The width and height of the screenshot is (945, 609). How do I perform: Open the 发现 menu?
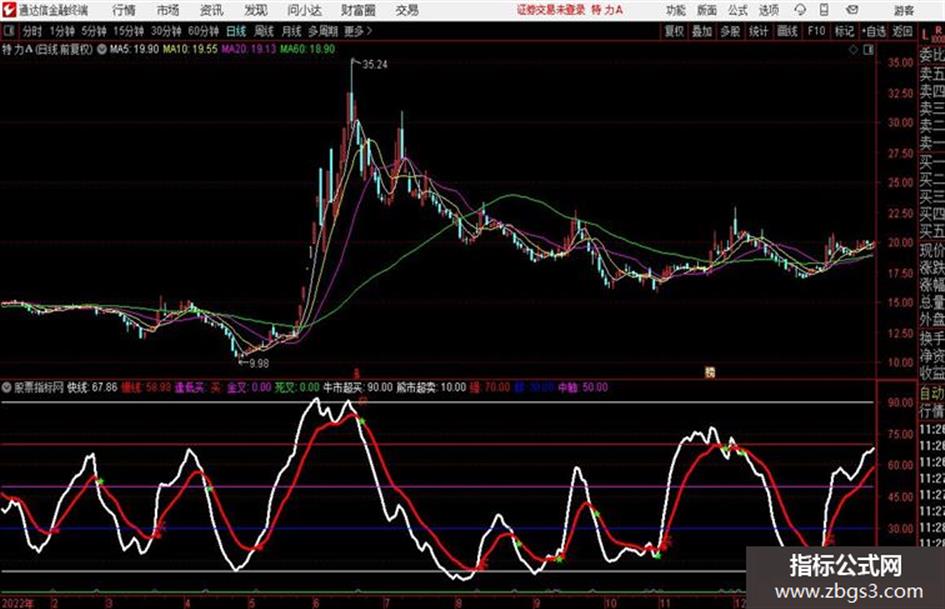(x=256, y=10)
